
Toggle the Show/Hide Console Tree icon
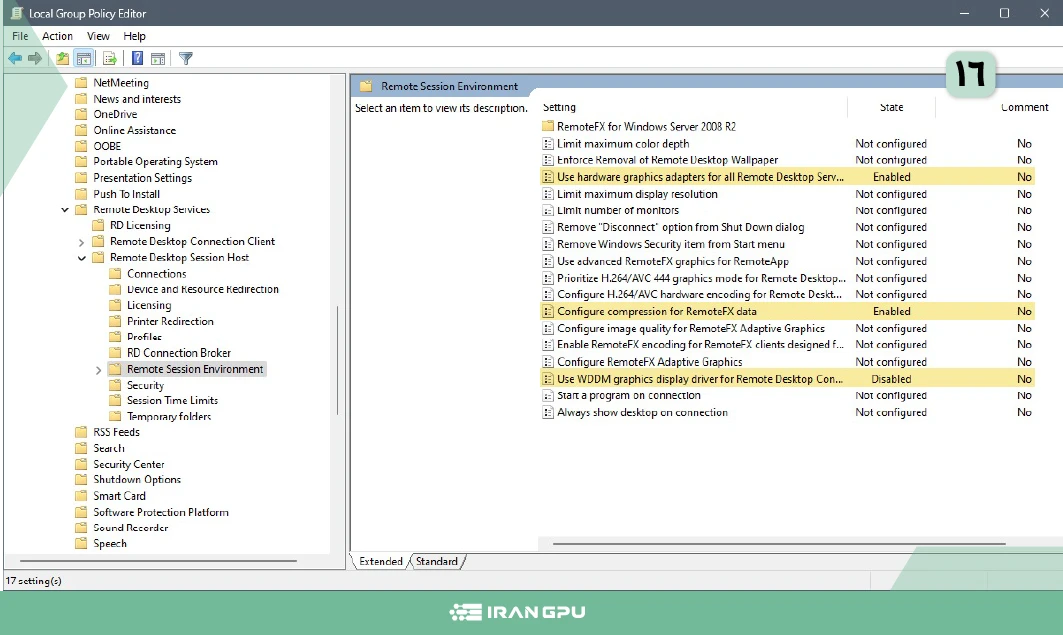point(84,58)
